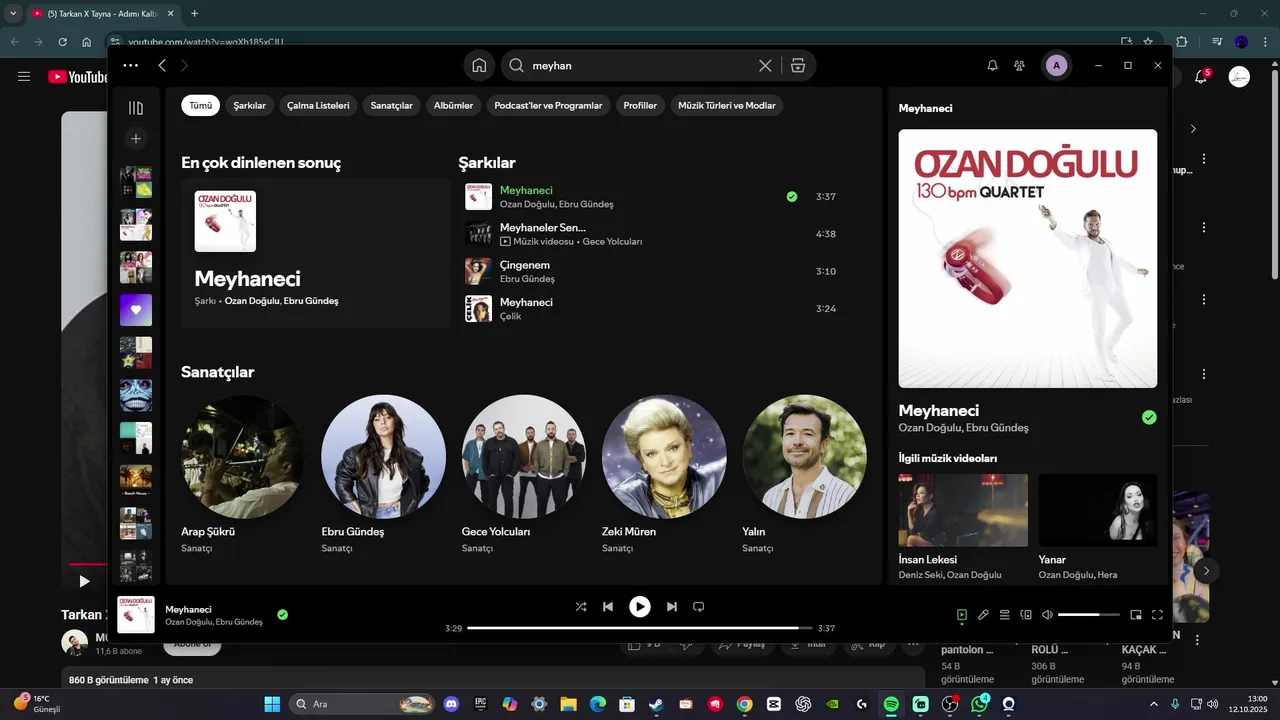Click Meyhaneci title in player bar
Viewport: 1280px width, 720px height.
[188, 609]
